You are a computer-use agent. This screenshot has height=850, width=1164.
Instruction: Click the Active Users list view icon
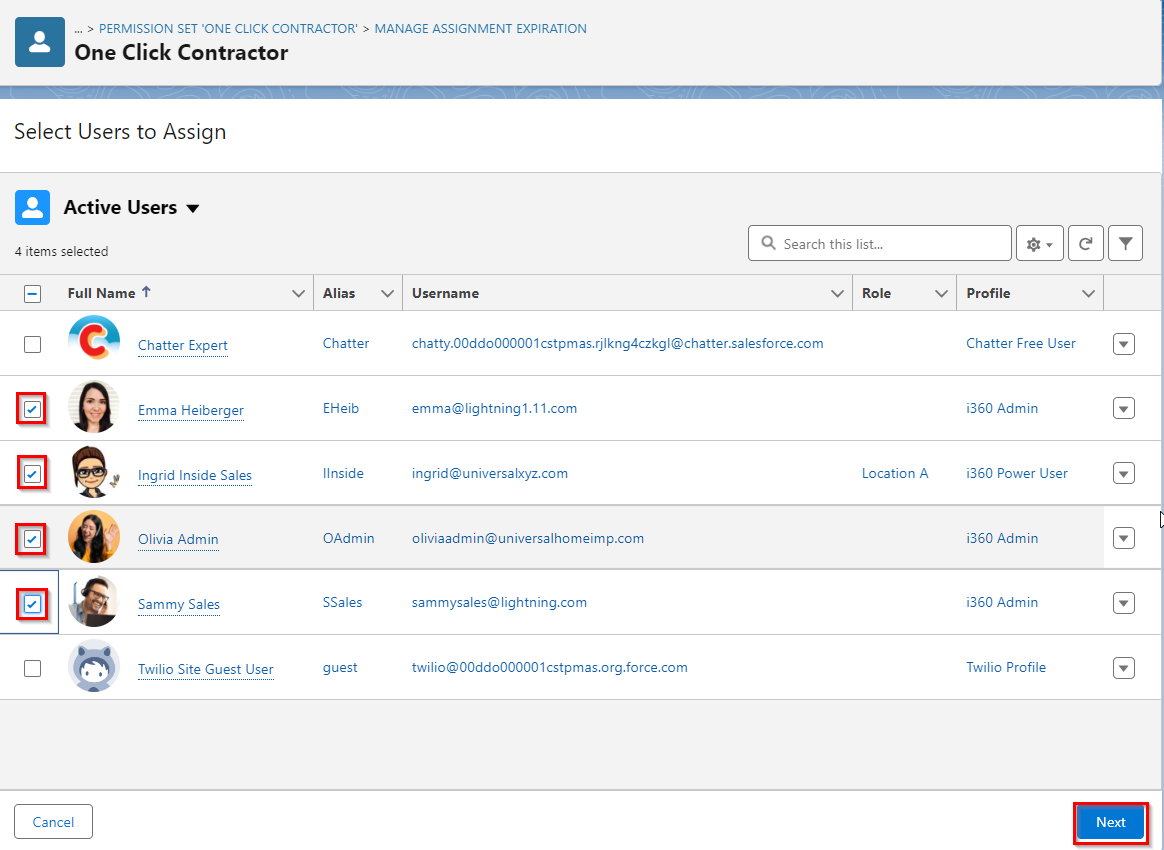coord(33,207)
